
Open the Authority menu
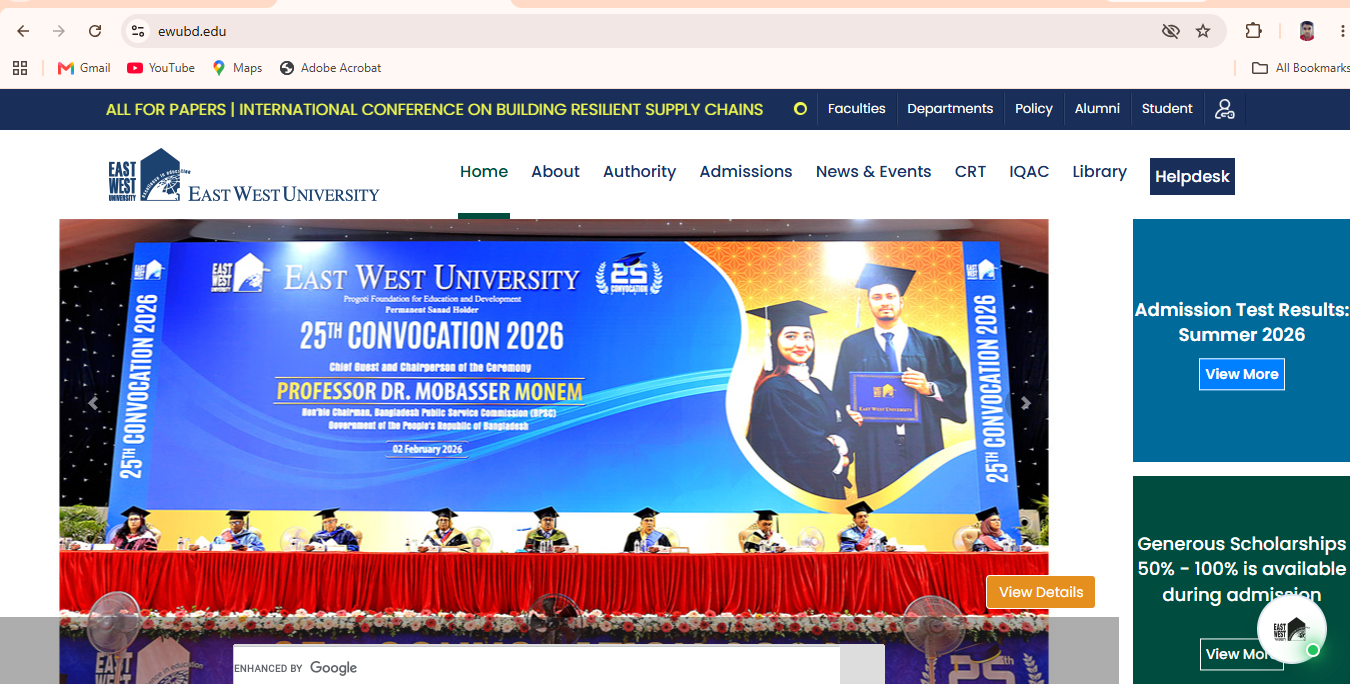coord(639,172)
